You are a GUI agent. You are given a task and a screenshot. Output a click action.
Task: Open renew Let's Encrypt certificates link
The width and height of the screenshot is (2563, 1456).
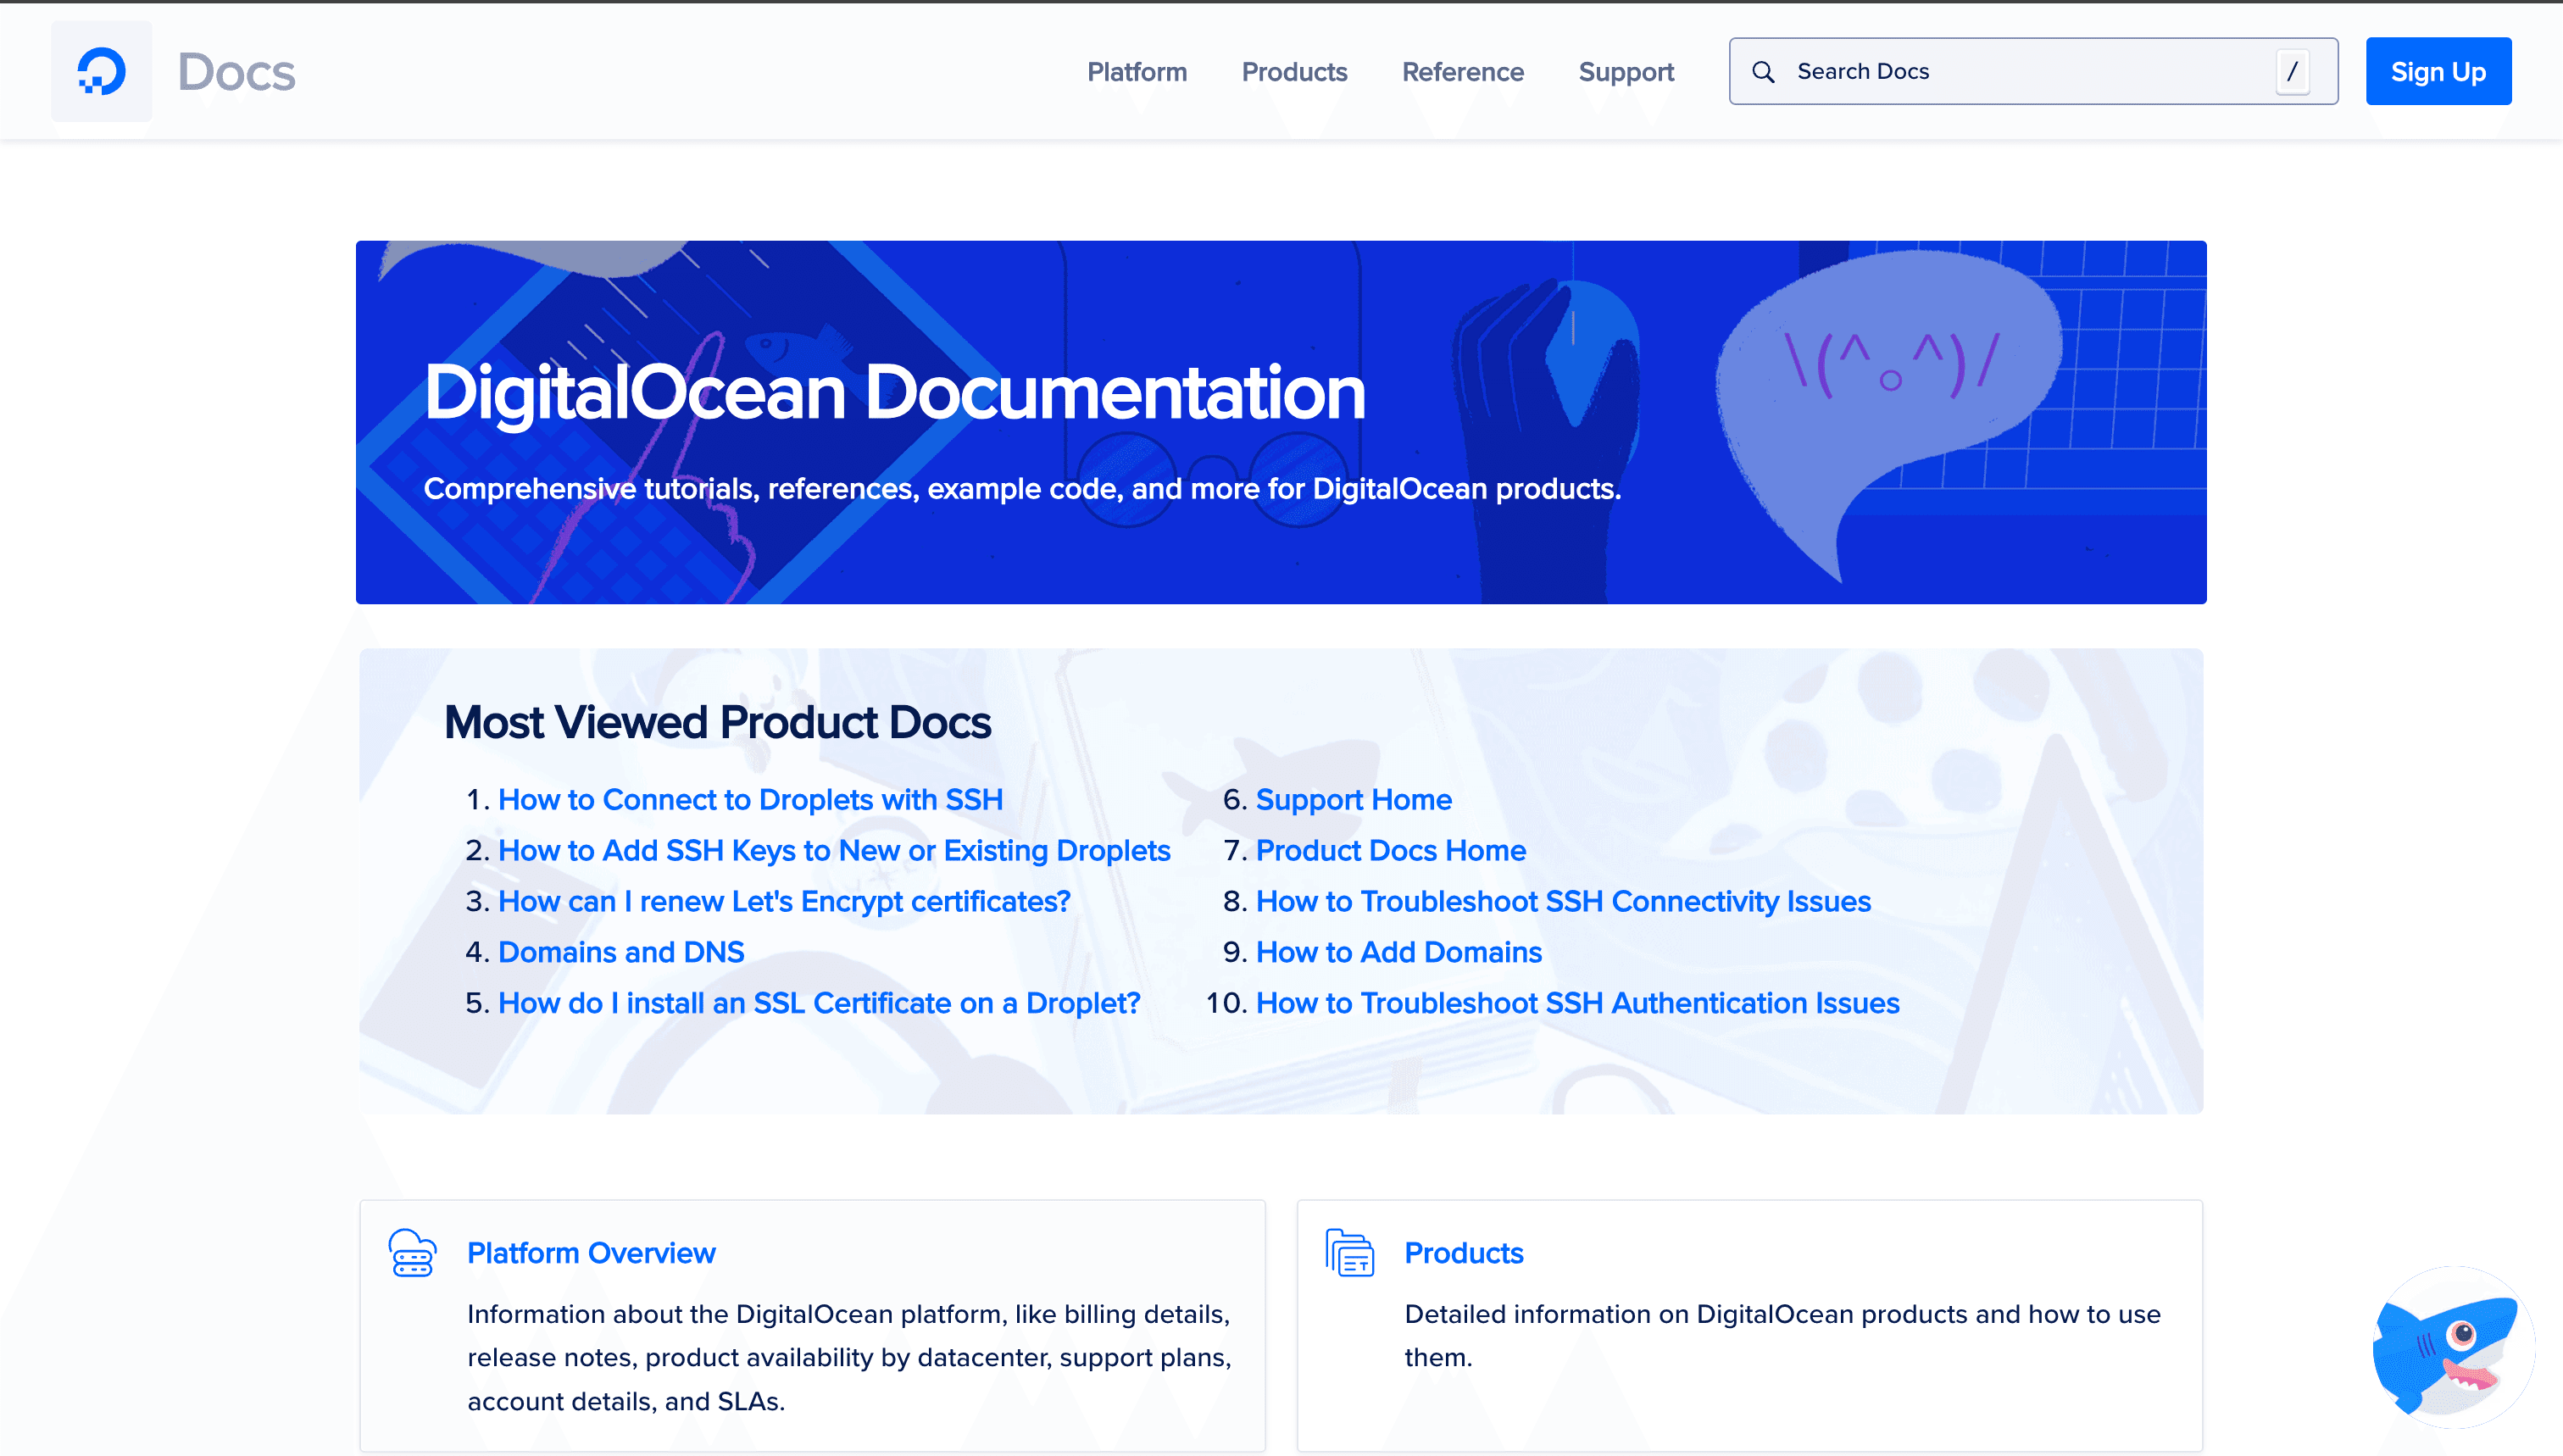pyautogui.click(x=784, y=901)
